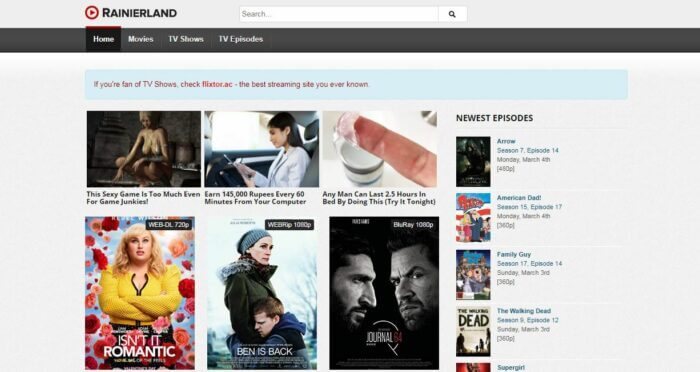Image resolution: width=700 pixels, height=372 pixels.
Task: Open the Movies menu item
Action: pos(141,39)
